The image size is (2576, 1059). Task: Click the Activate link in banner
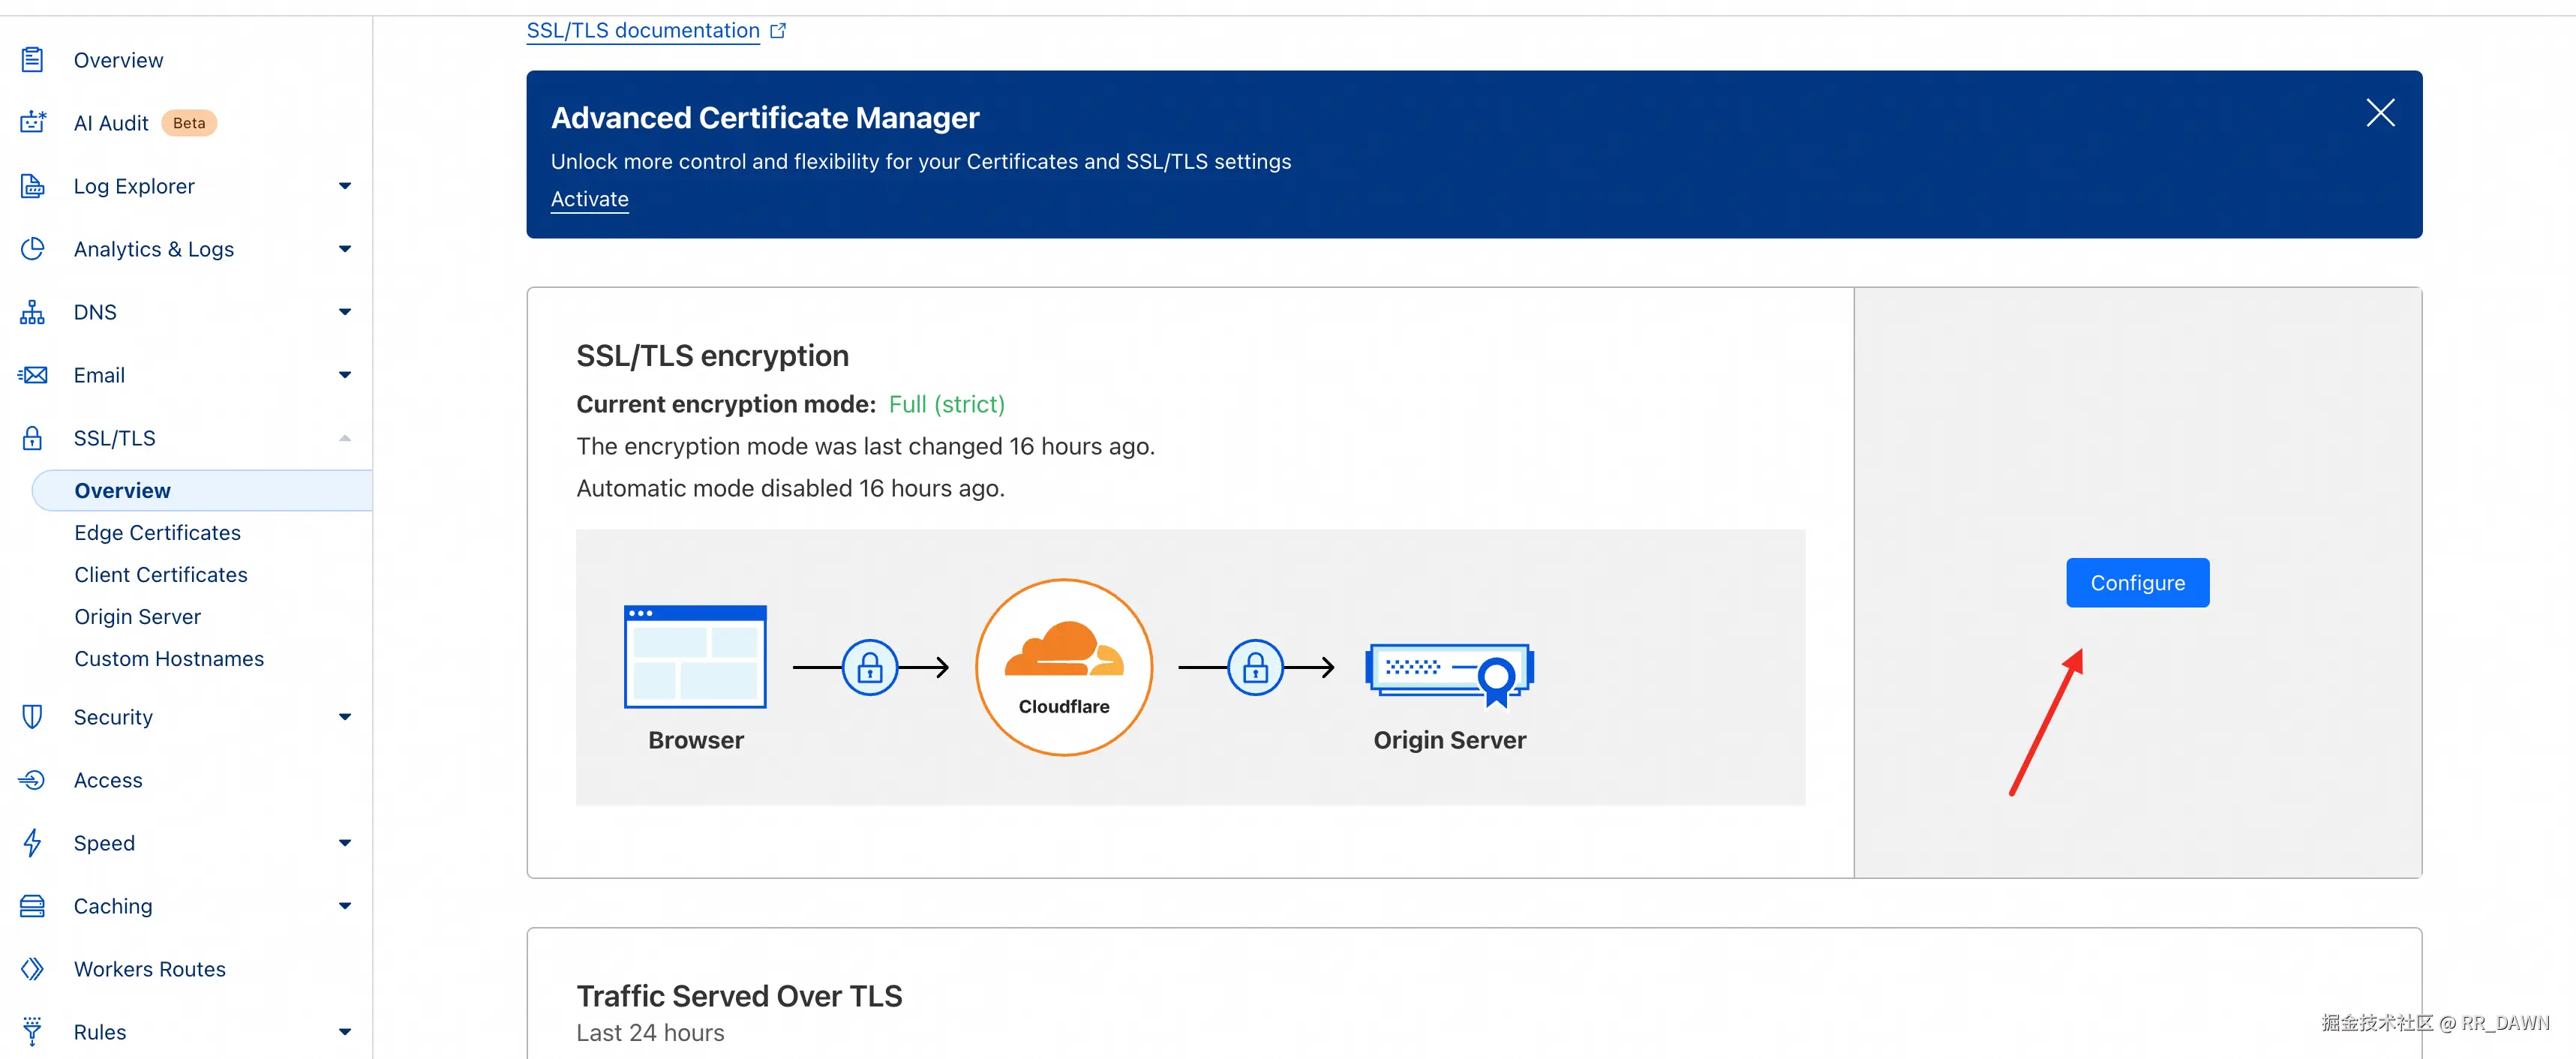tap(589, 199)
